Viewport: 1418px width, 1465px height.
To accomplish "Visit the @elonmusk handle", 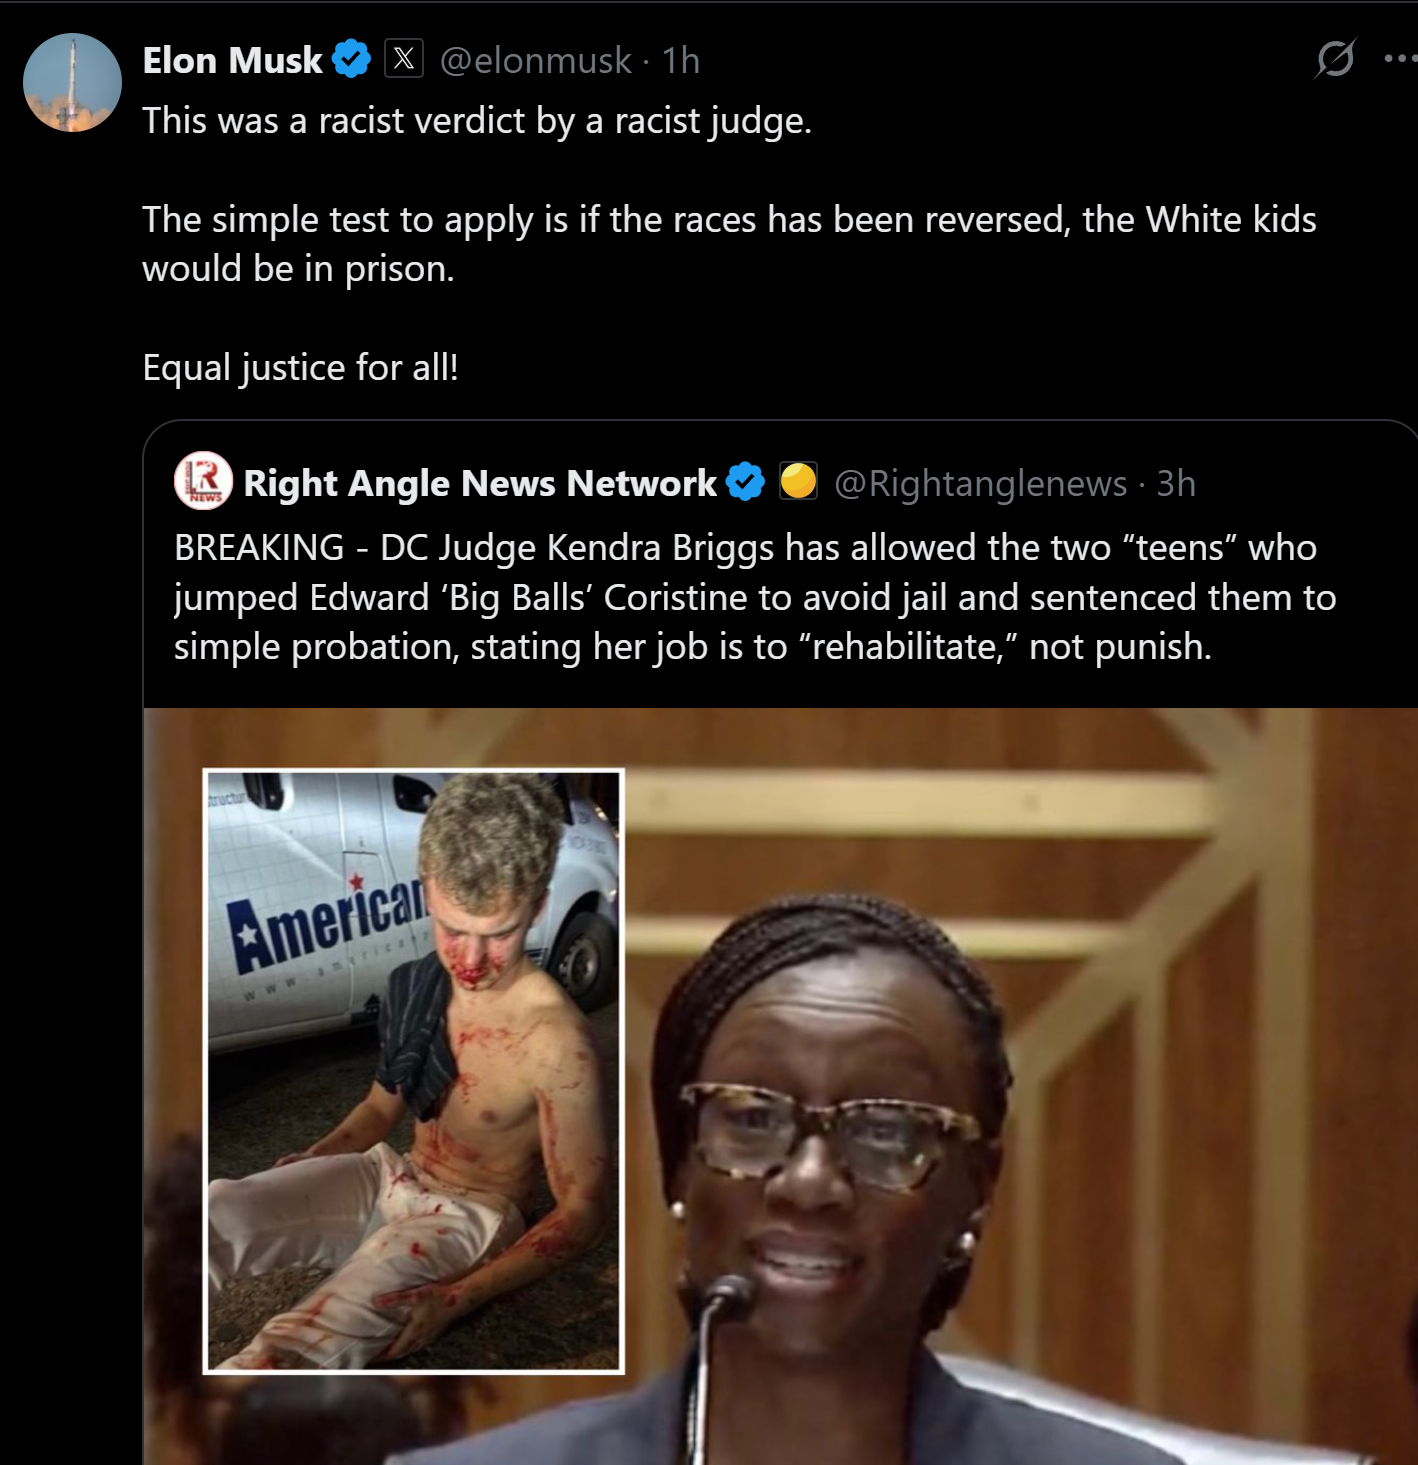I will [535, 60].
